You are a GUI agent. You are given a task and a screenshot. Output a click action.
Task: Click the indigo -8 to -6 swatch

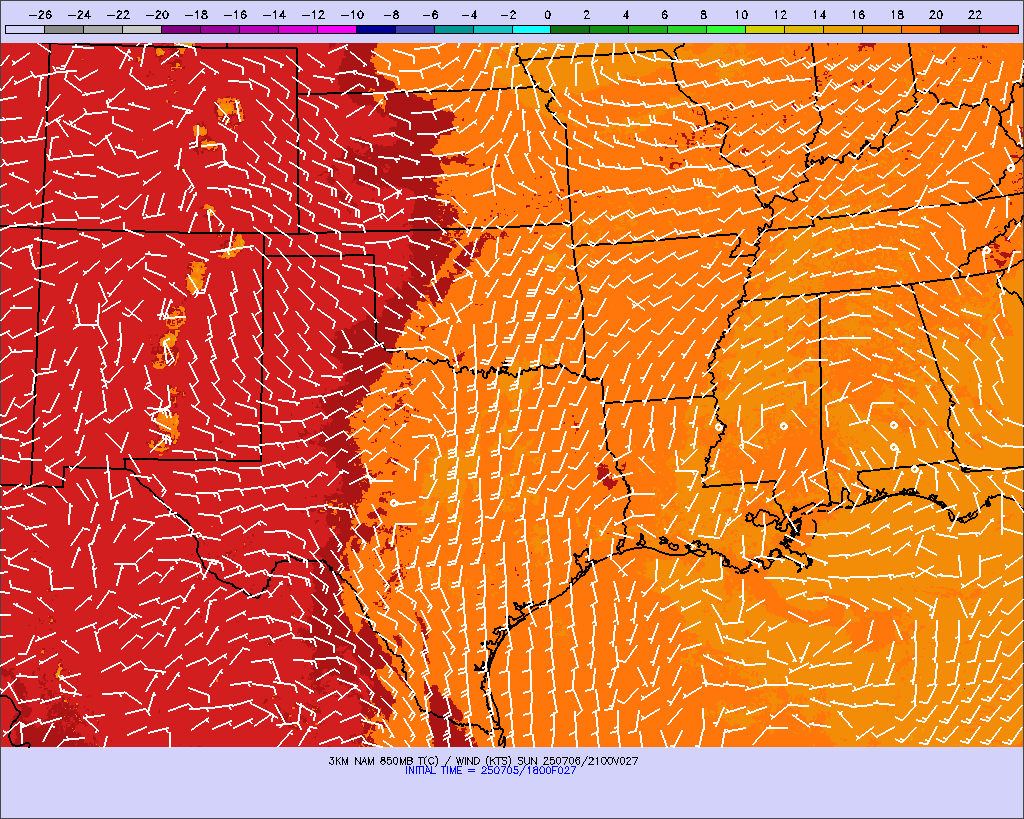point(415,29)
